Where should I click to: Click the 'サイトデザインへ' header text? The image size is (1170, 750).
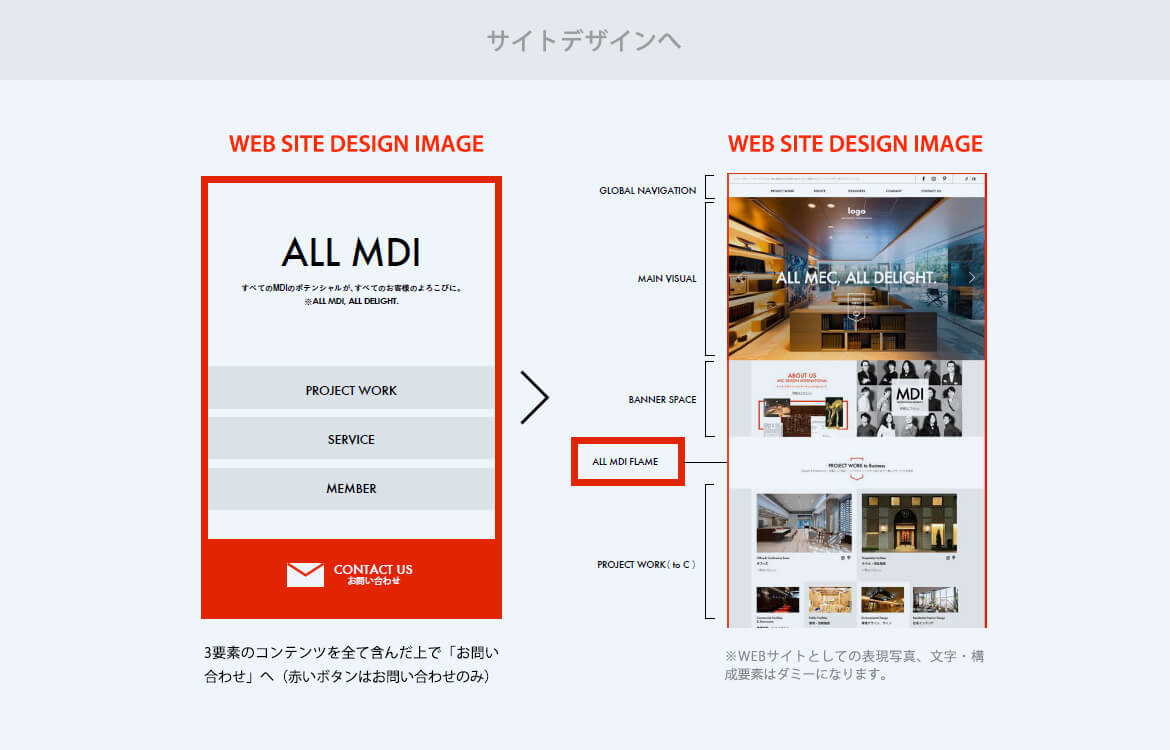pos(584,40)
